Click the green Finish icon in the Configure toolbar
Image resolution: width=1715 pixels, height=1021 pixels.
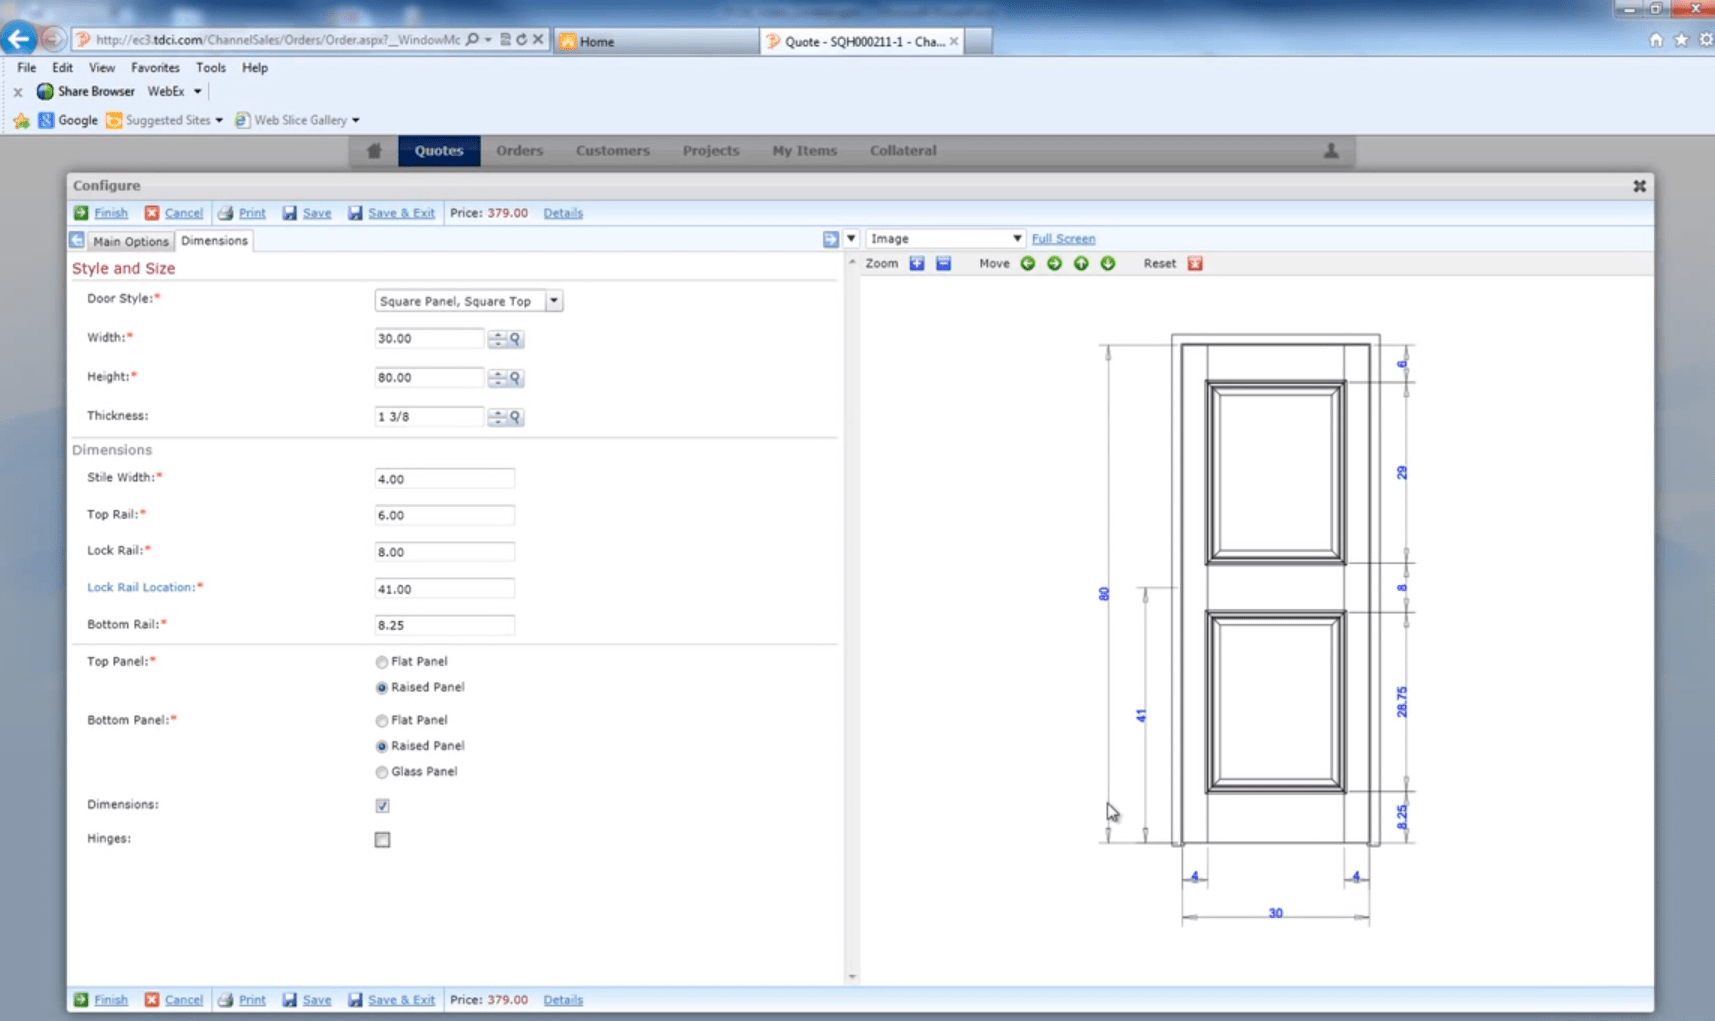coord(82,212)
